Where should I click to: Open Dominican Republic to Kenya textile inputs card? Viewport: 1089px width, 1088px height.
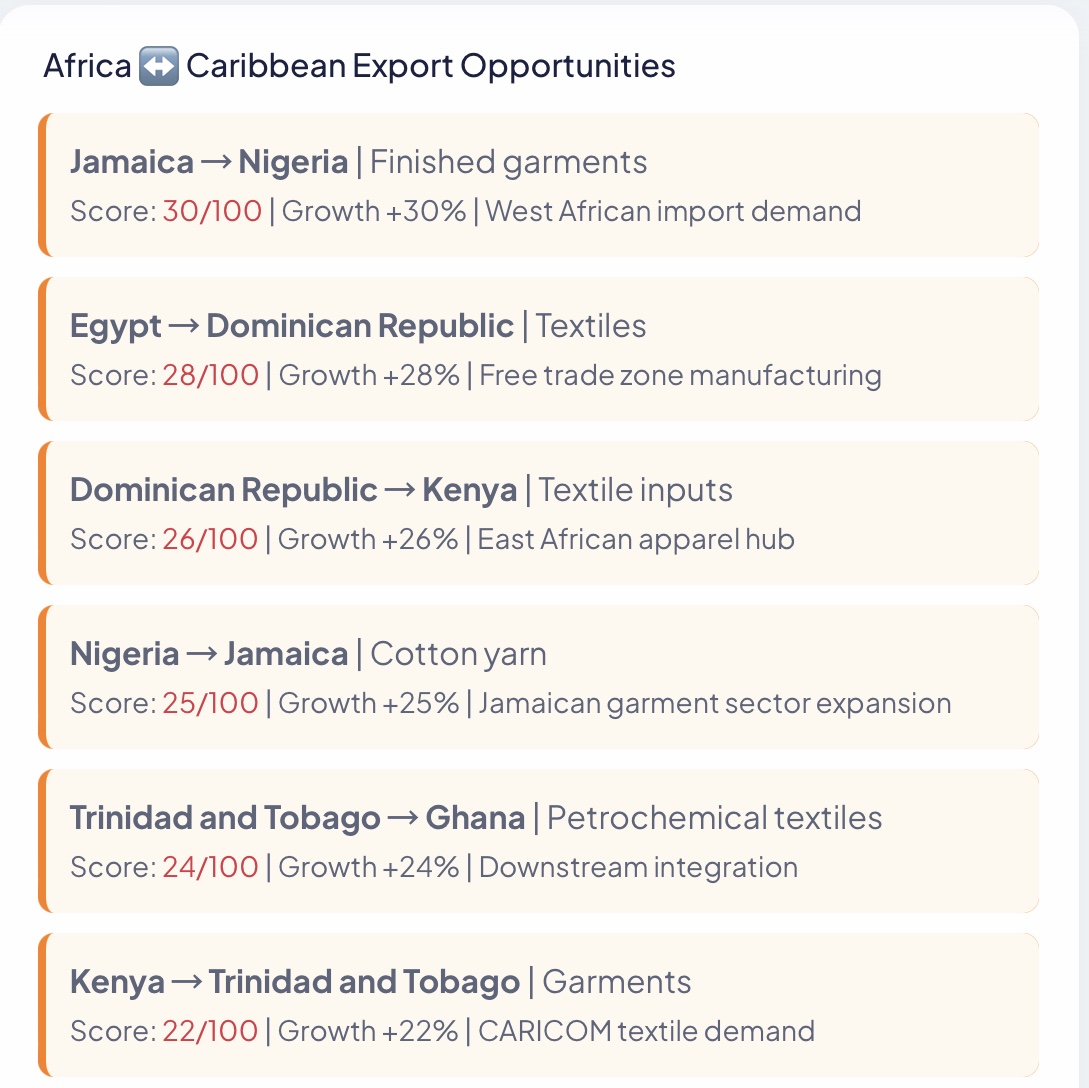(x=538, y=513)
